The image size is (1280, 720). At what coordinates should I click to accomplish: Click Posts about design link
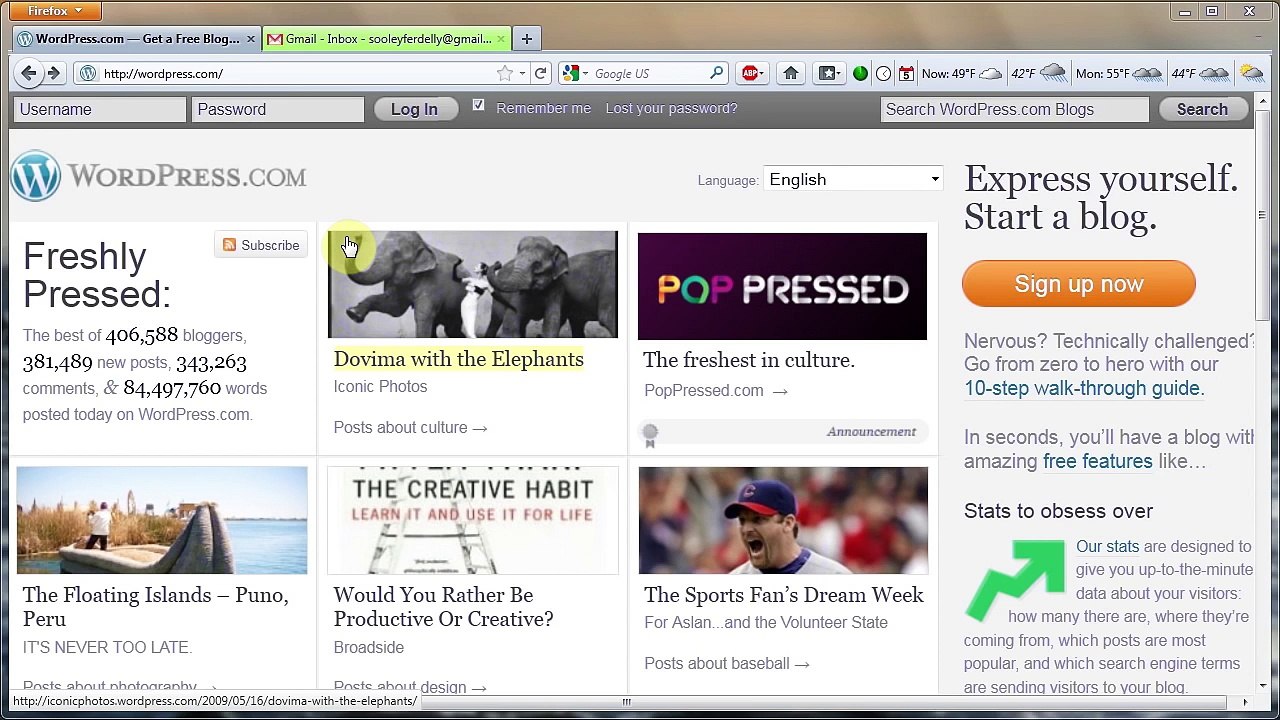(410, 687)
